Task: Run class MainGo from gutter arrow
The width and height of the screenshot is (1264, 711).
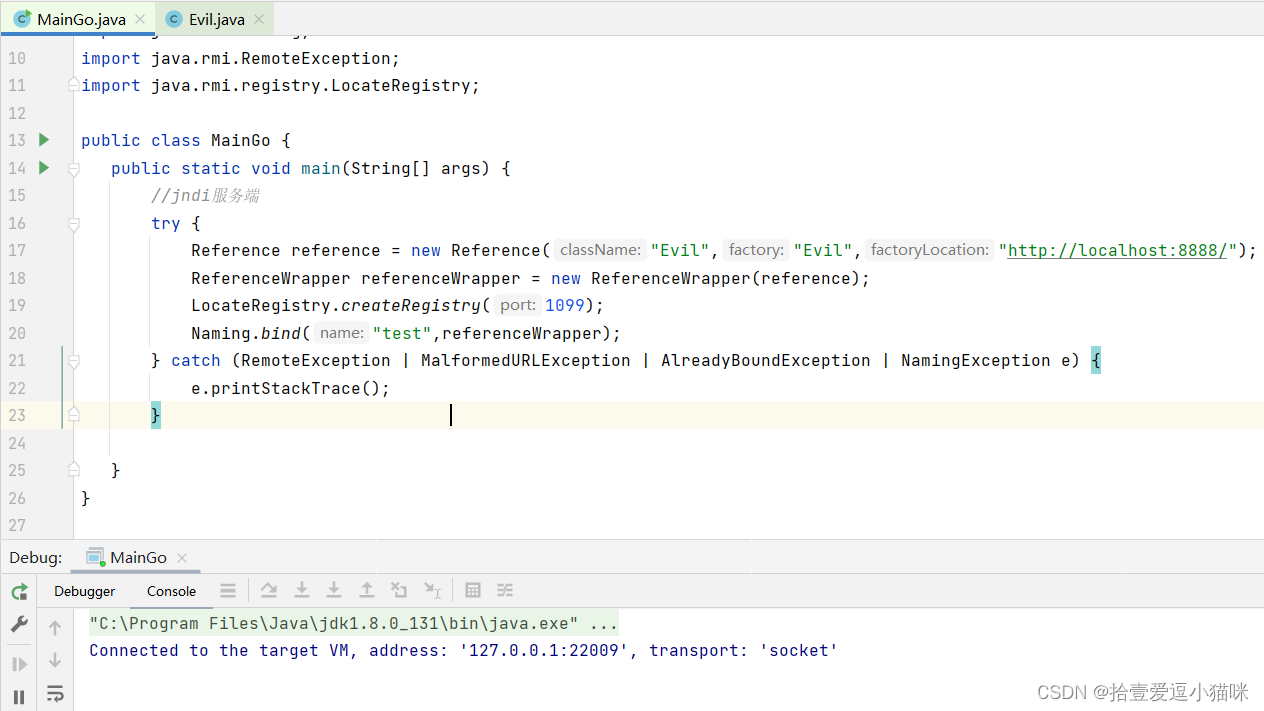Action: tap(44, 140)
